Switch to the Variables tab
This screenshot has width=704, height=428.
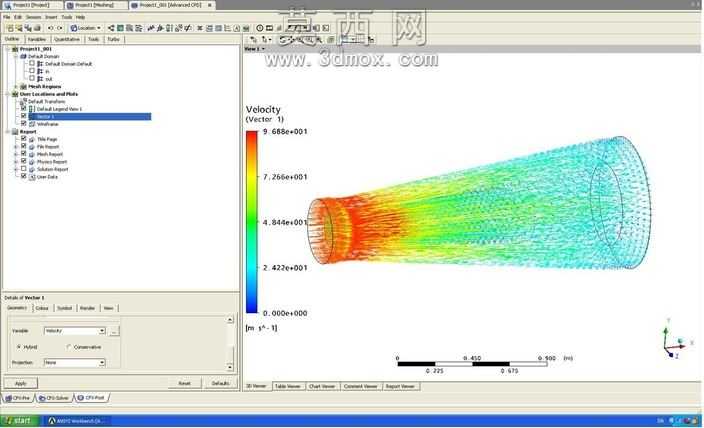[x=37, y=40]
